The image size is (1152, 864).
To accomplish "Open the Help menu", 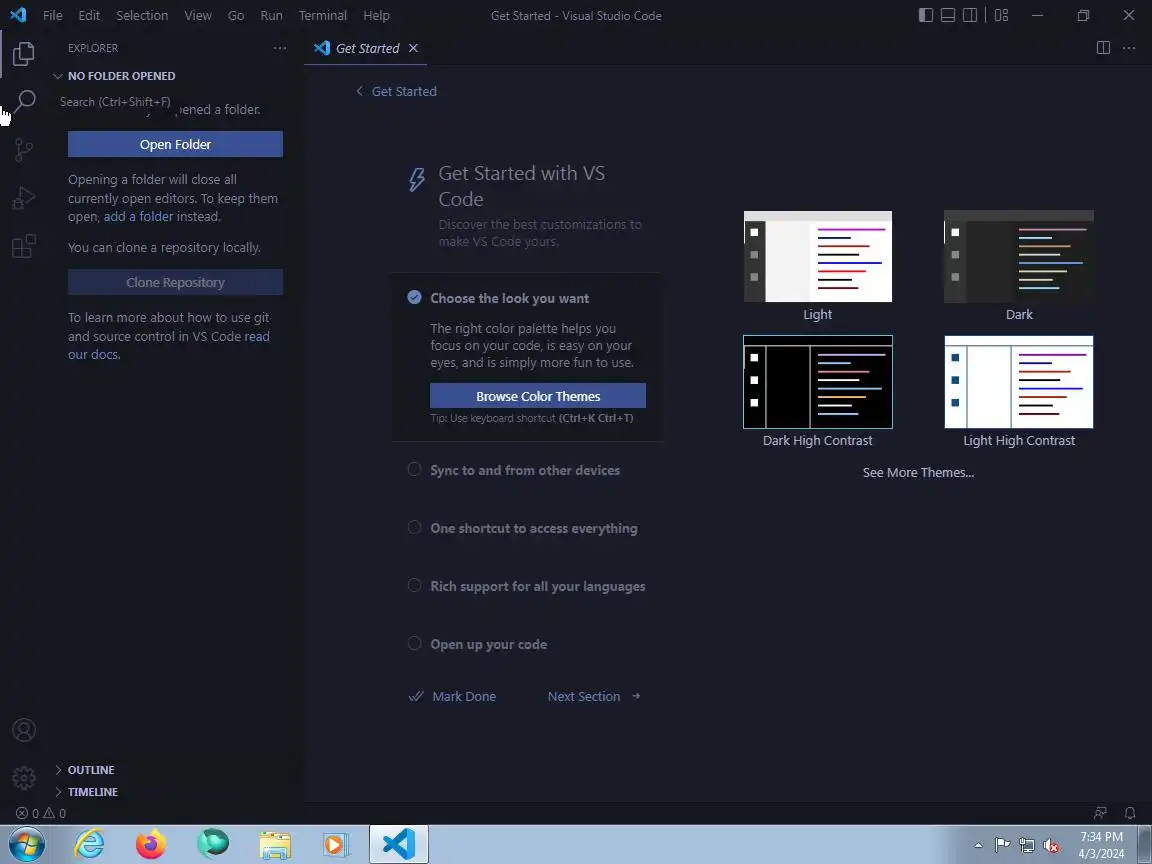I will [376, 15].
